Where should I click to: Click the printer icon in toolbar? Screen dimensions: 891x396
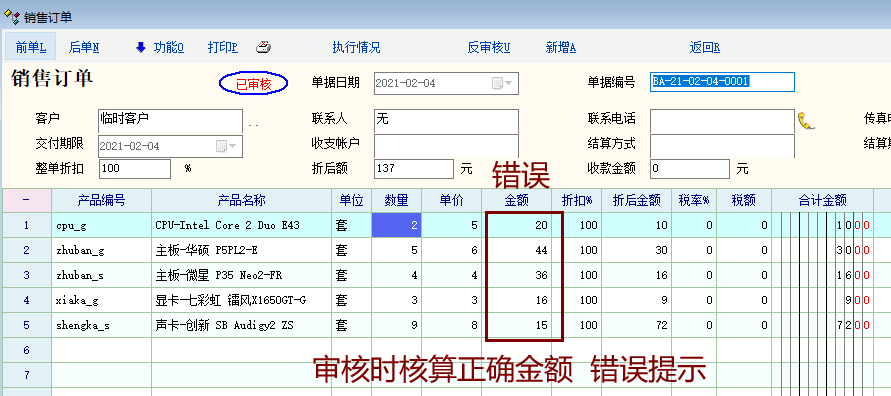(x=263, y=47)
